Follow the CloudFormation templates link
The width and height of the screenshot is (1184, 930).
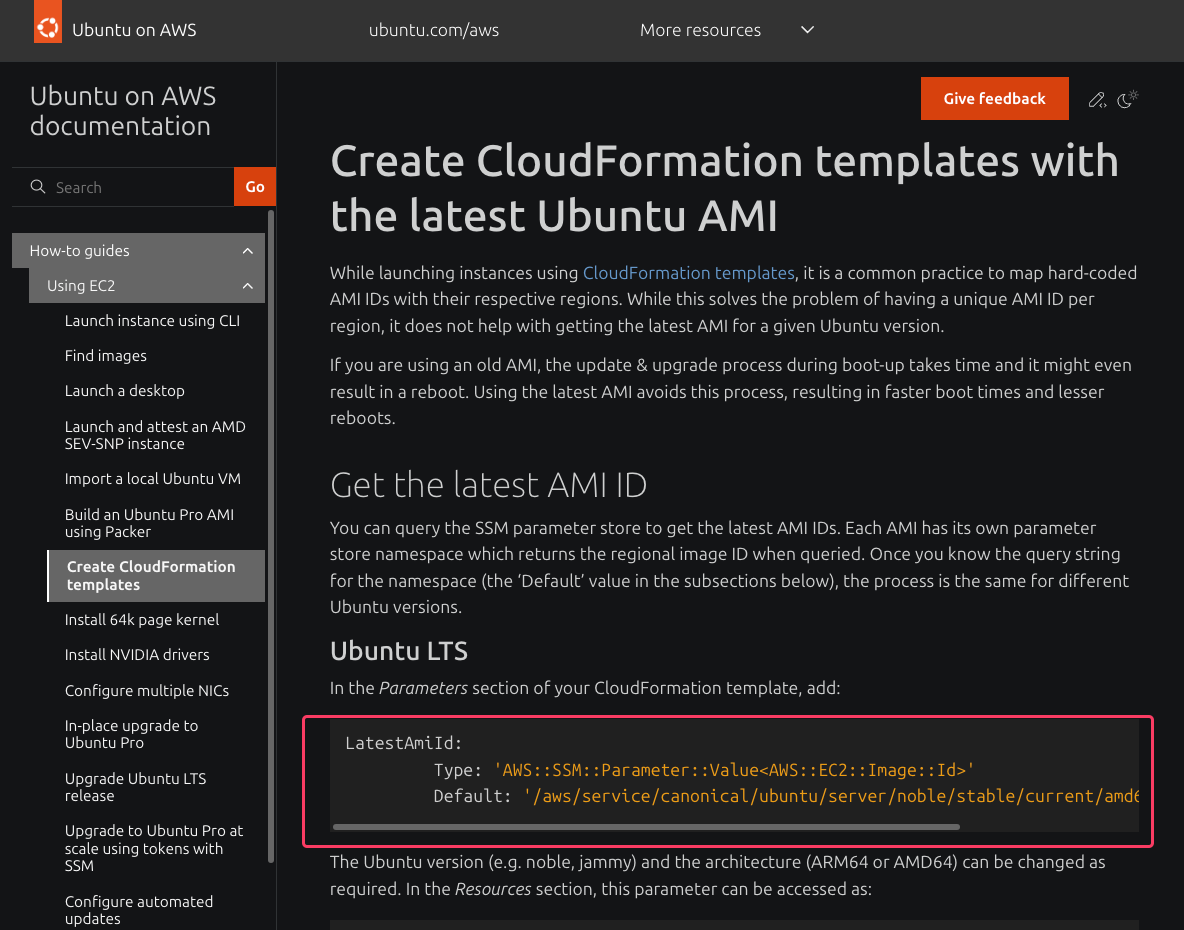click(688, 273)
